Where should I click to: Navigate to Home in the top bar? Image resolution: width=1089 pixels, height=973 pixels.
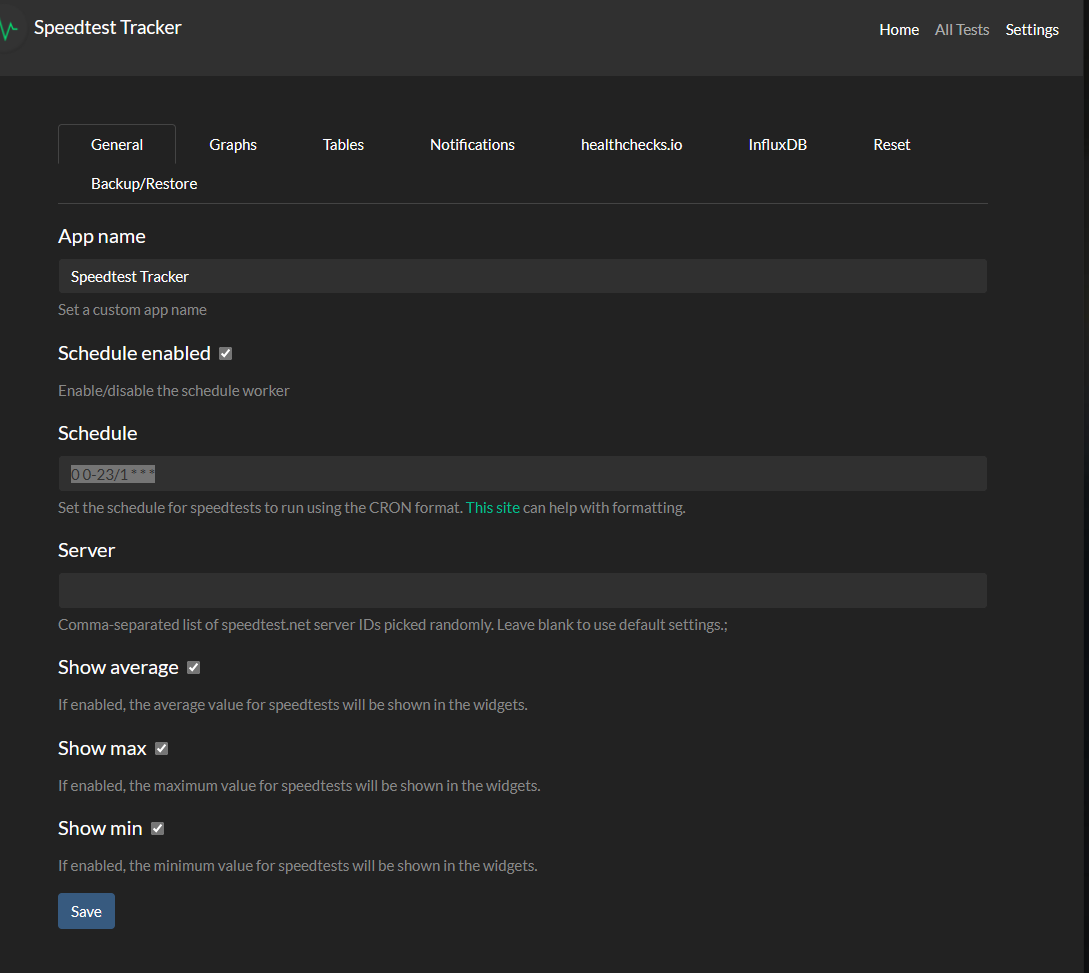pos(898,29)
